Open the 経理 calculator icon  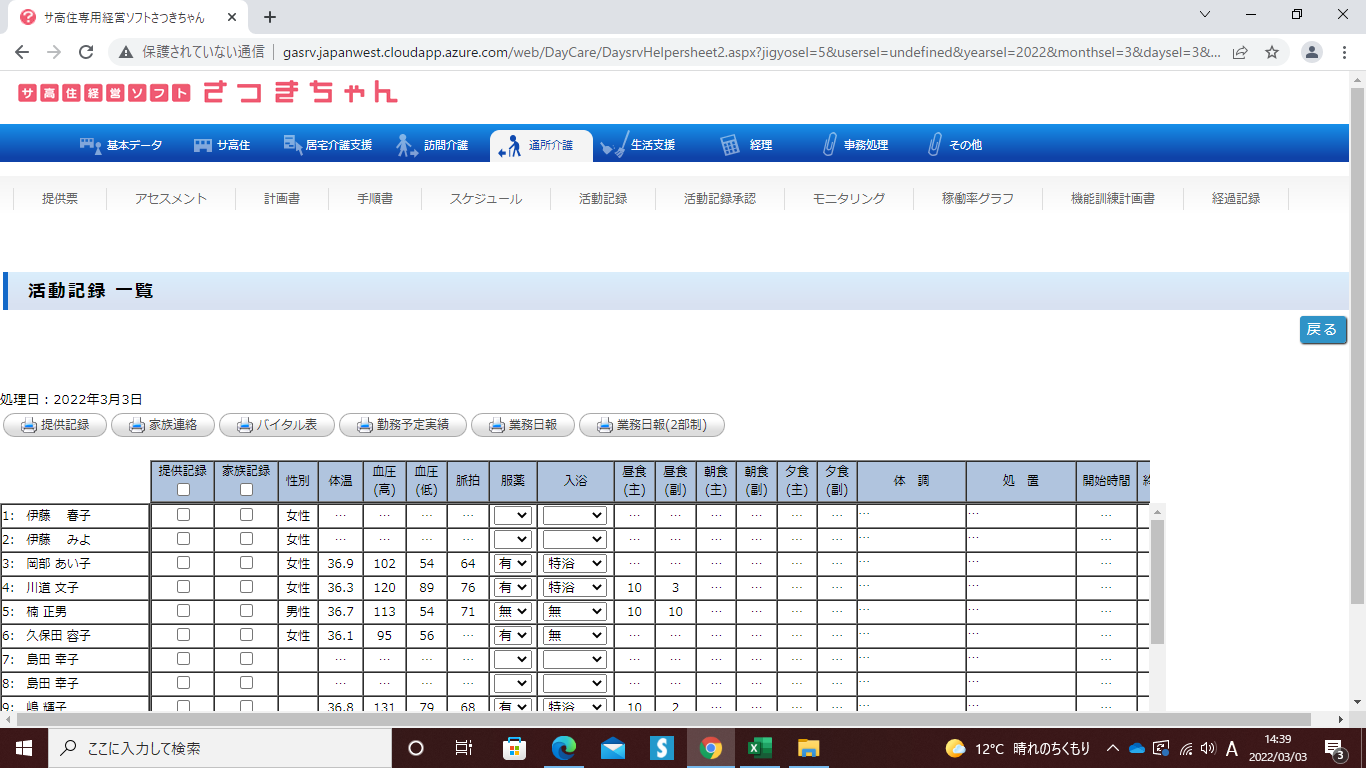(731, 145)
